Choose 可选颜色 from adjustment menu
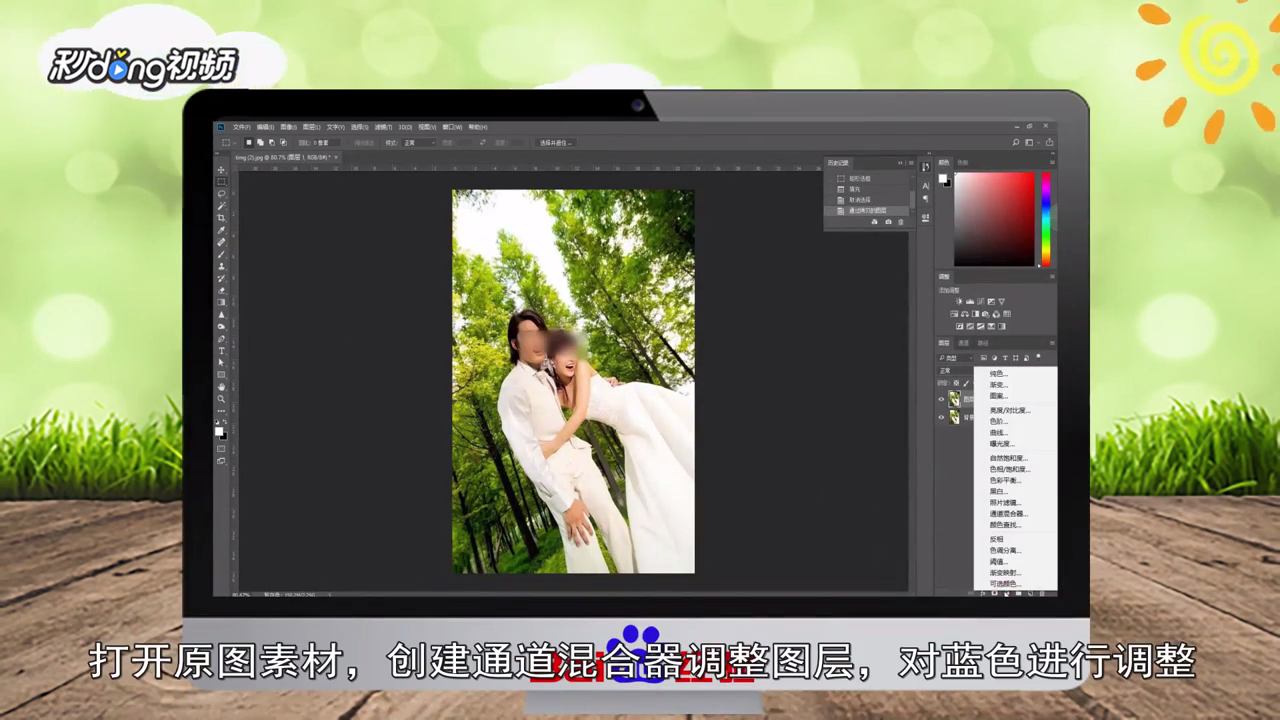Image resolution: width=1280 pixels, height=720 pixels. pyautogui.click(x=1004, y=584)
